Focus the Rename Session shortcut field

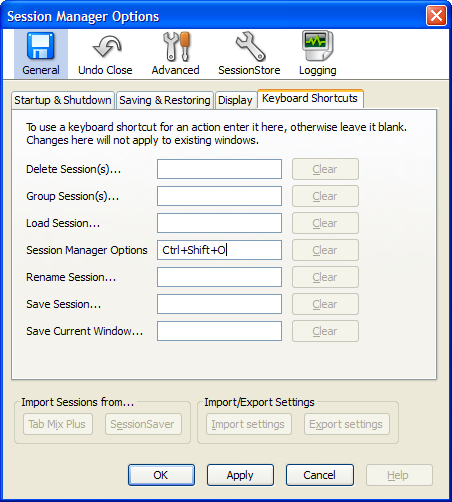click(x=219, y=277)
